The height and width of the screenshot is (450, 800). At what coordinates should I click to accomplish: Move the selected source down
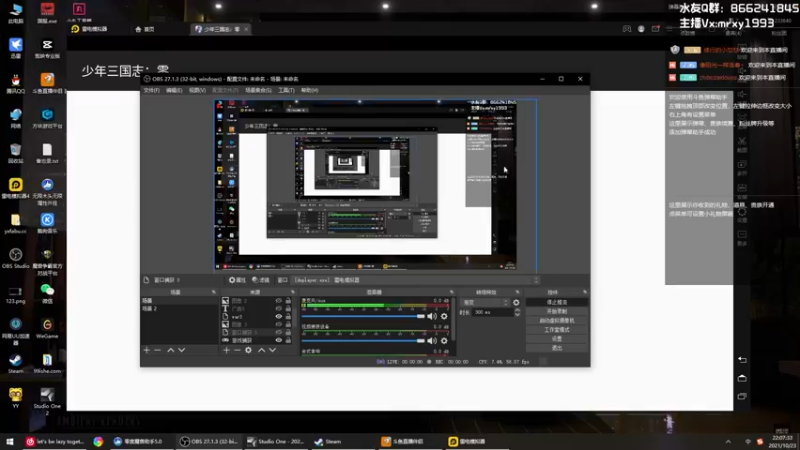272,350
